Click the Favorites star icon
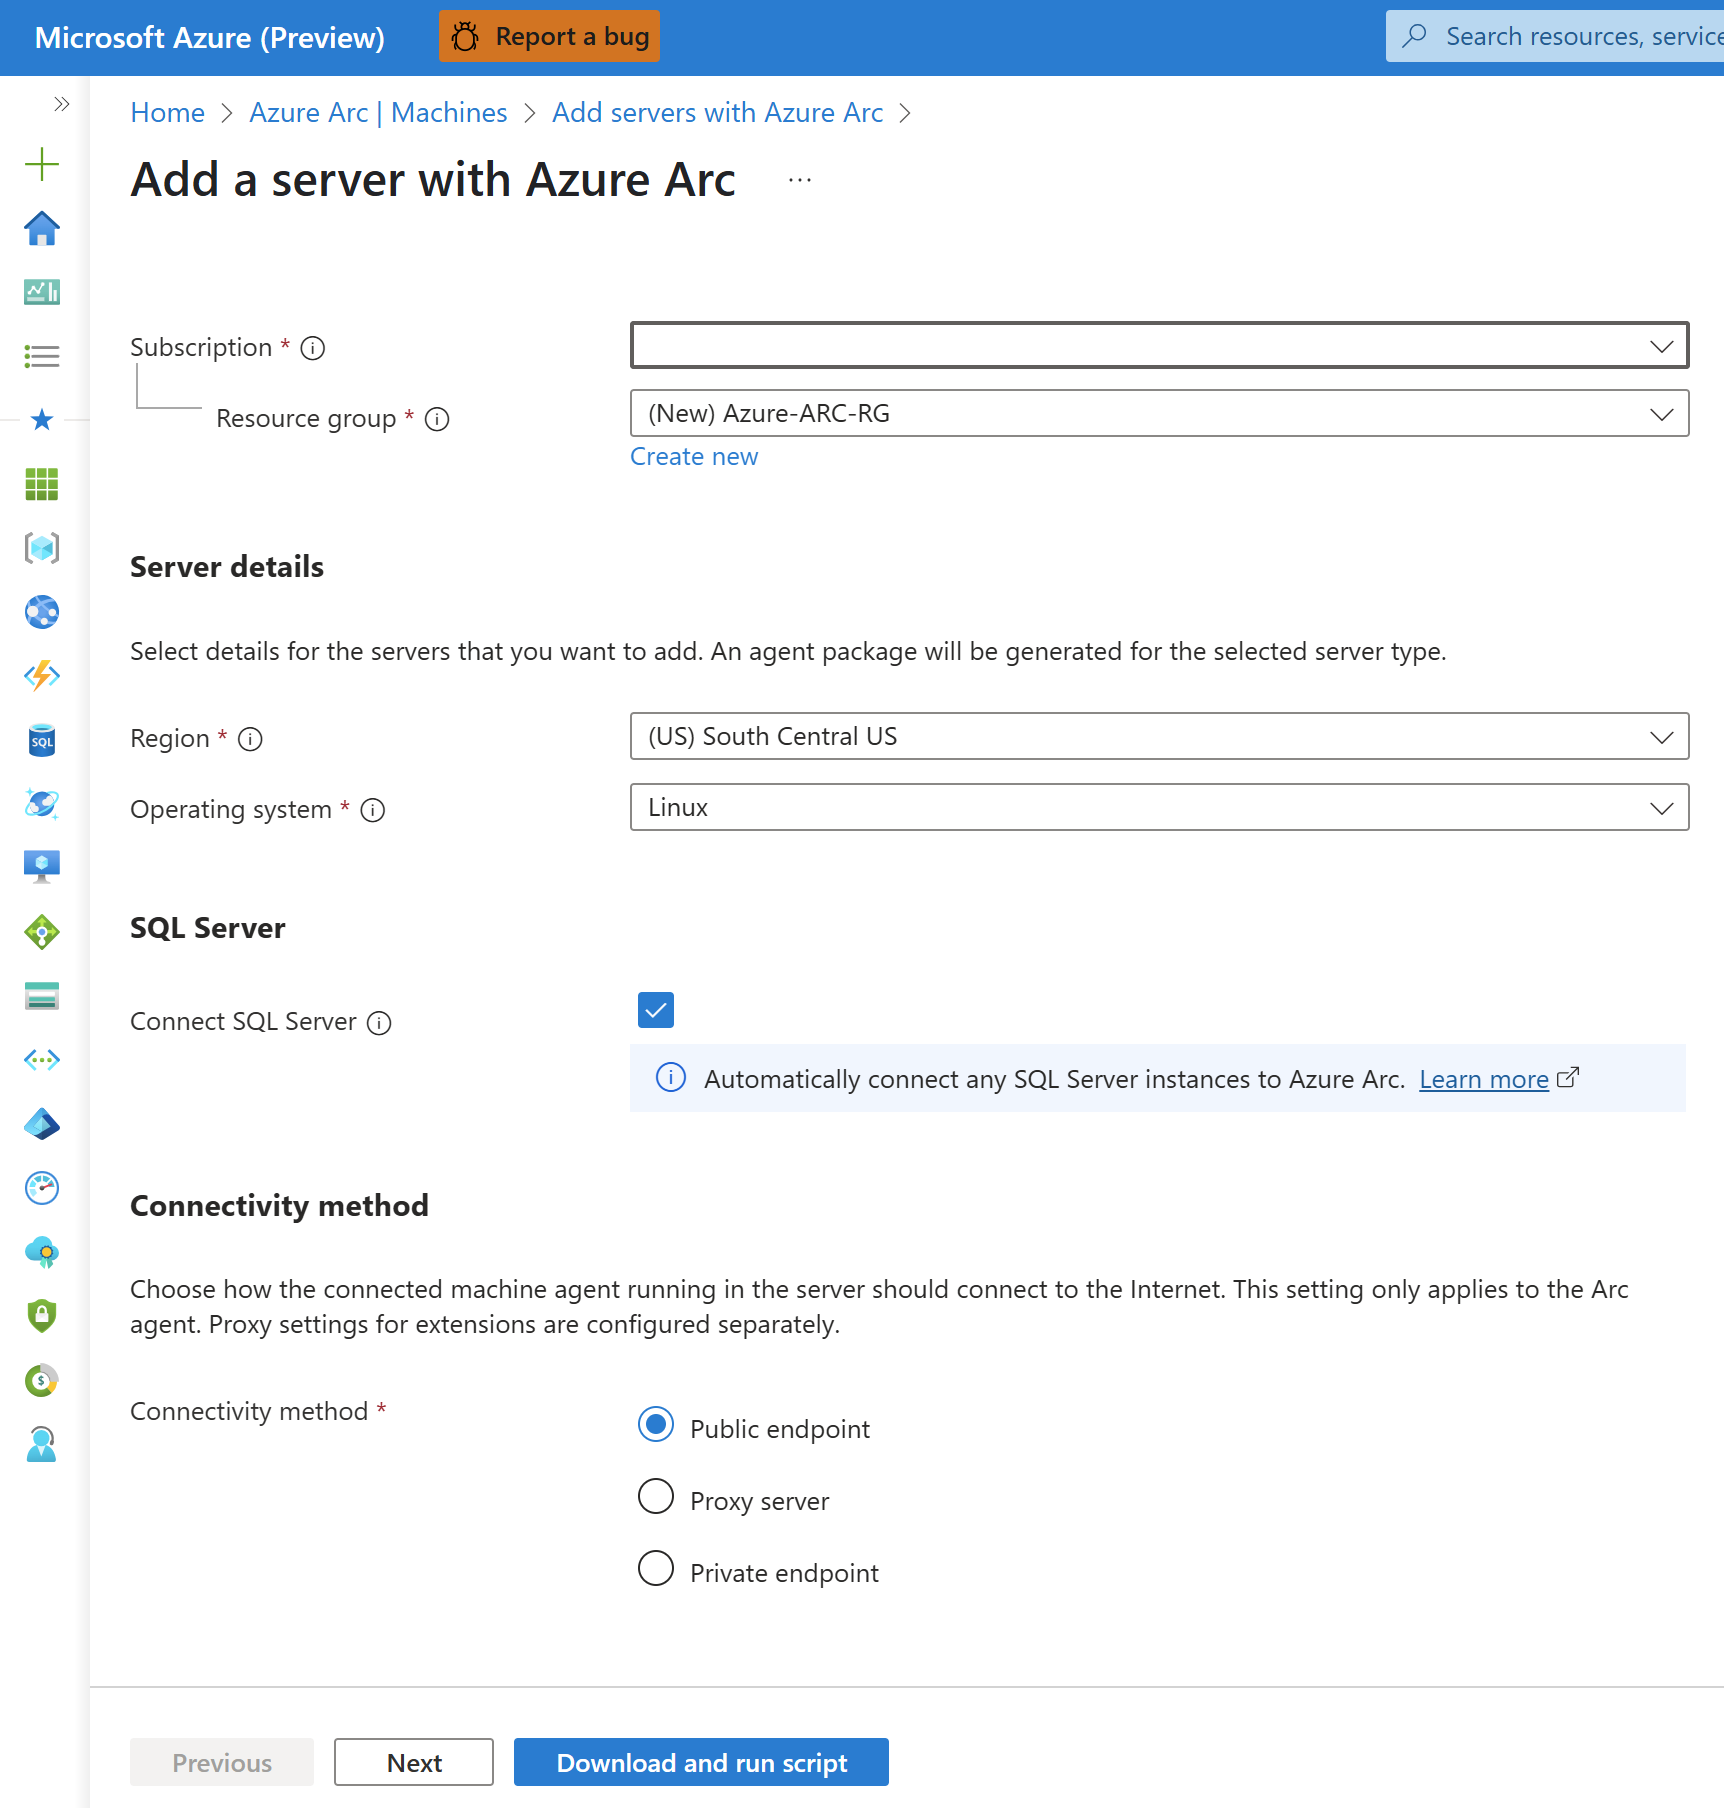This screenshot has height=1808, width=1724. click(42, 420)
